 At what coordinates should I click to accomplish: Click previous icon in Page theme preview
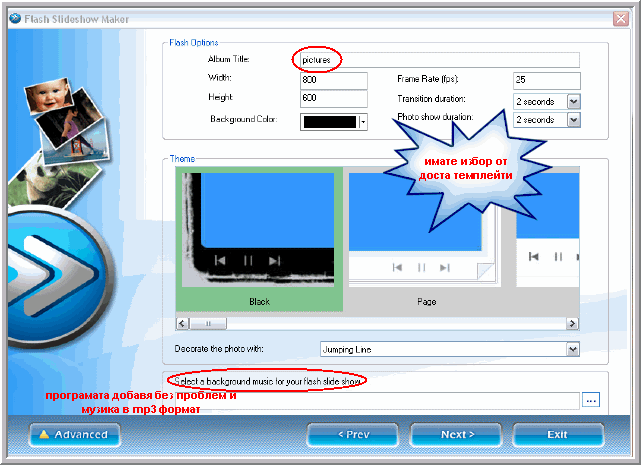397,267
